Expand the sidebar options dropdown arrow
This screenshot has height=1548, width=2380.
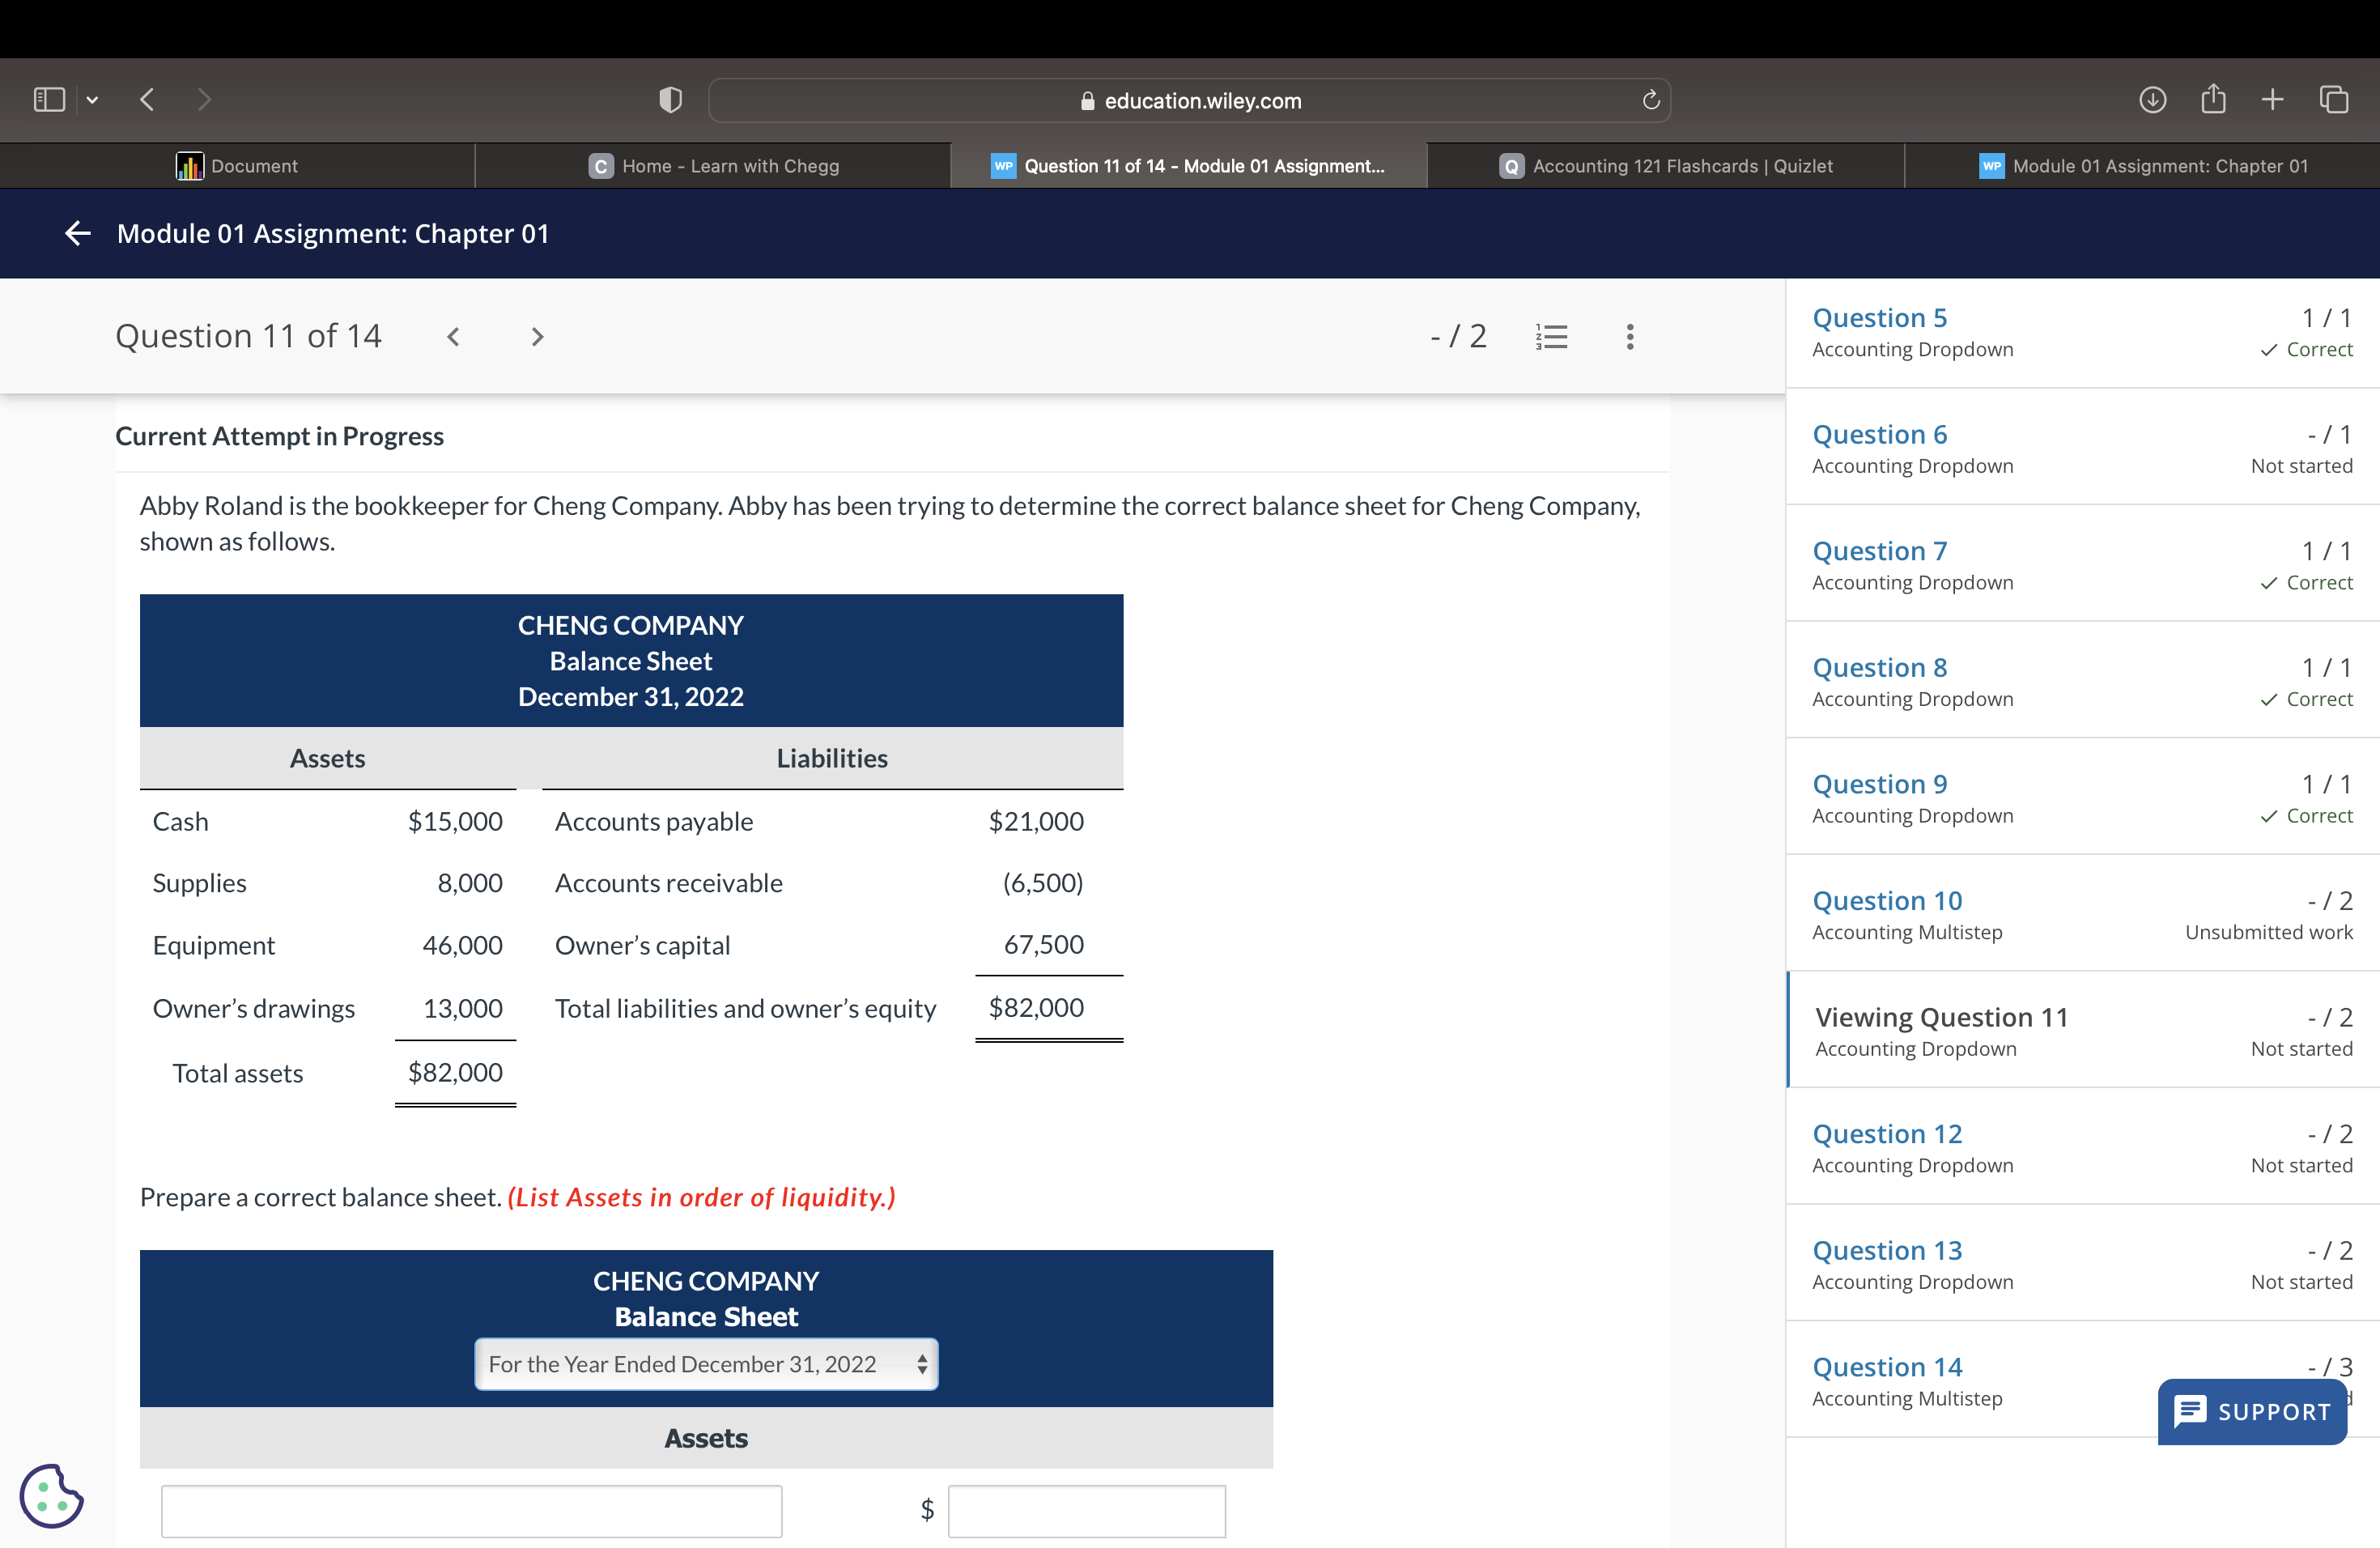pyautogui.click(x=92, y=99)
